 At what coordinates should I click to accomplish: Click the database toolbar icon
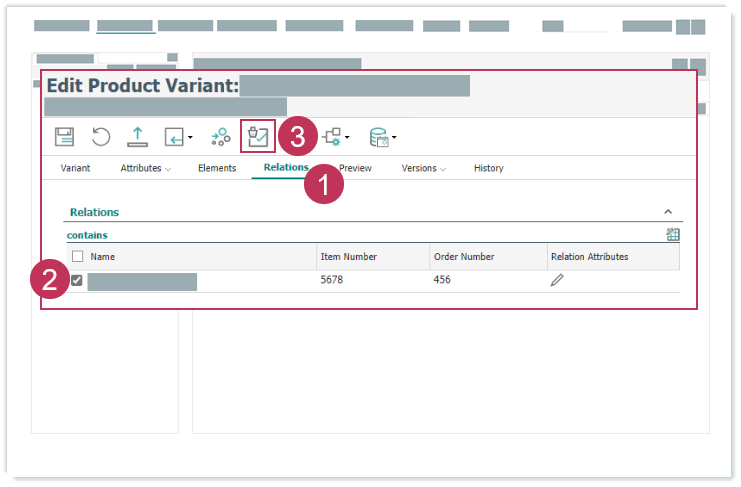pyautogui.click(x=379, y=137)
